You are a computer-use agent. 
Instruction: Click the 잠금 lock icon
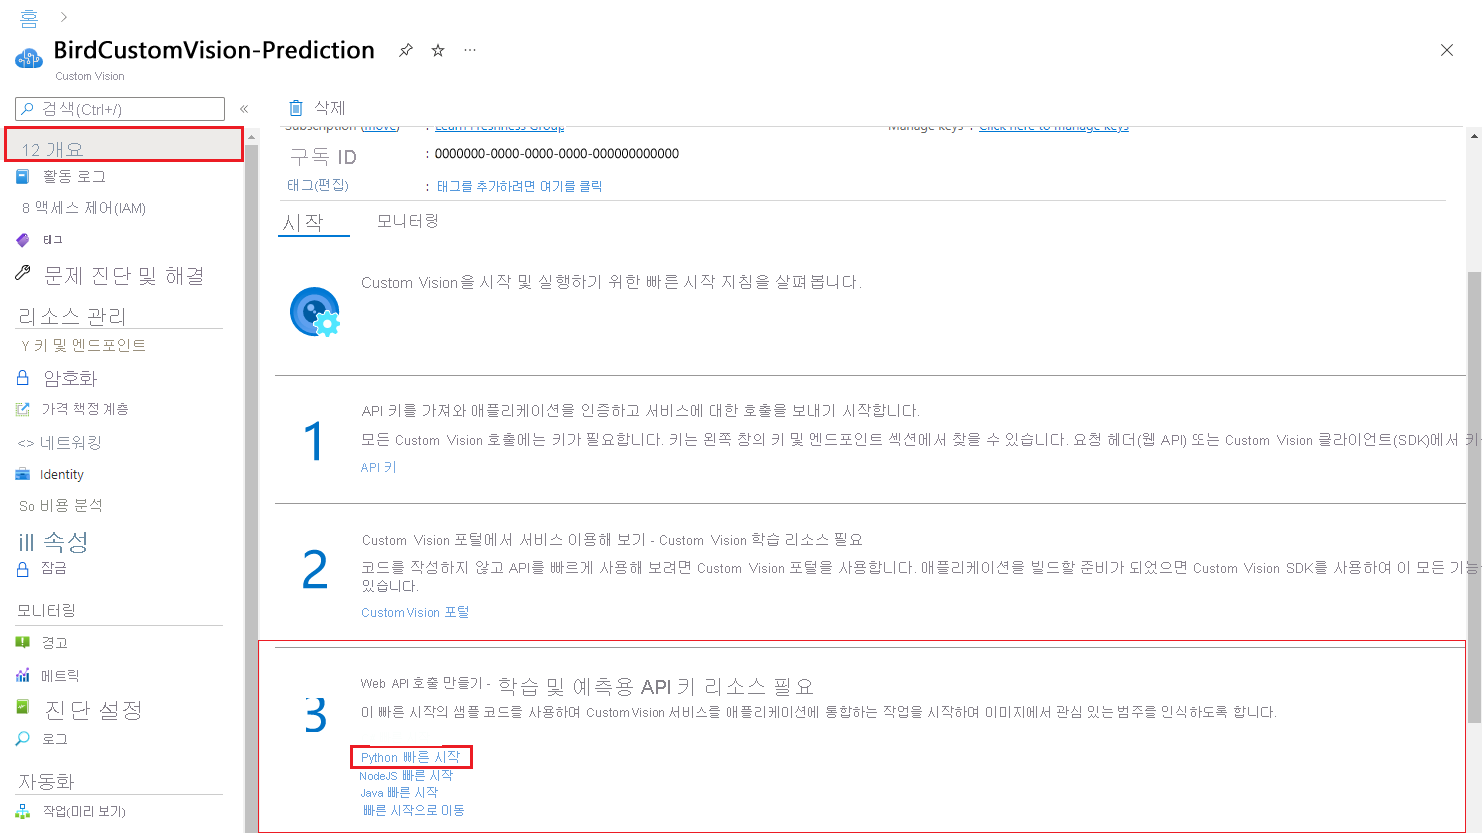(x=23, y=569)
